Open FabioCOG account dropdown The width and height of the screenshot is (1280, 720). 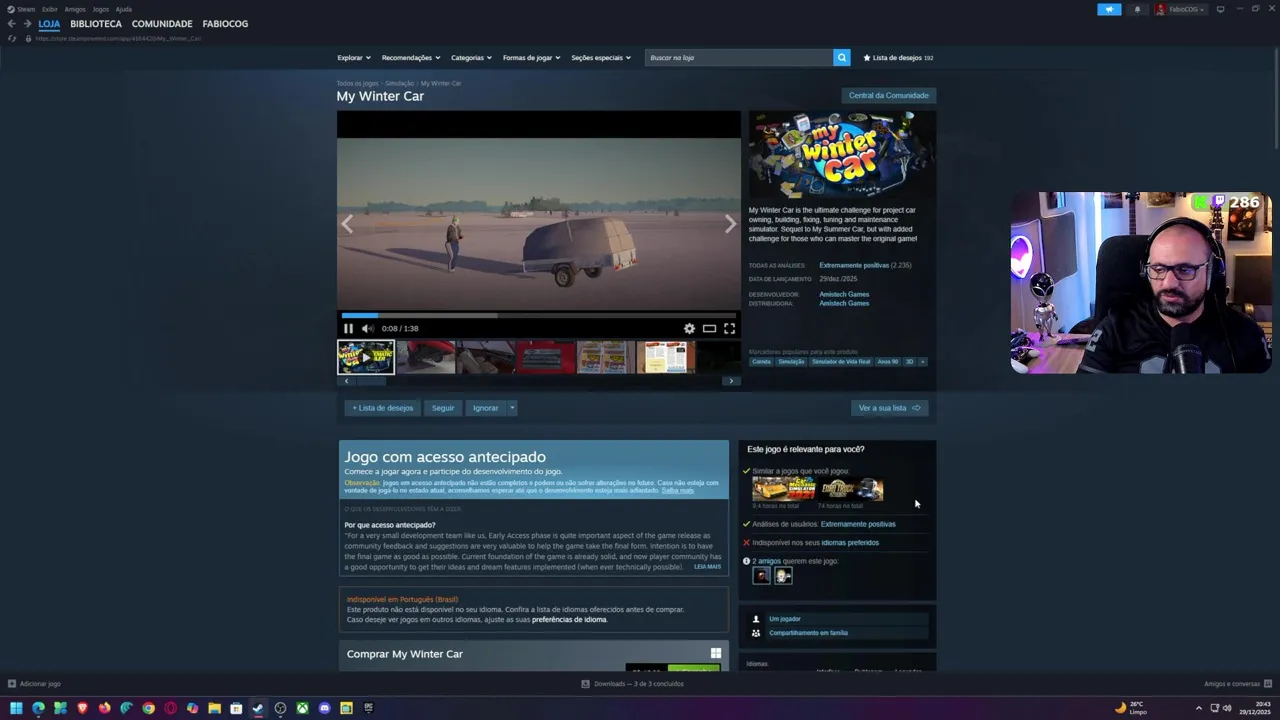[x=1180, y=9]
